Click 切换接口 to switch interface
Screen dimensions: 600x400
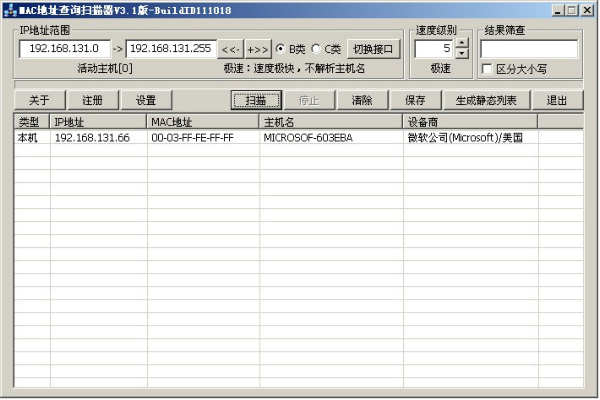point(373,48)
